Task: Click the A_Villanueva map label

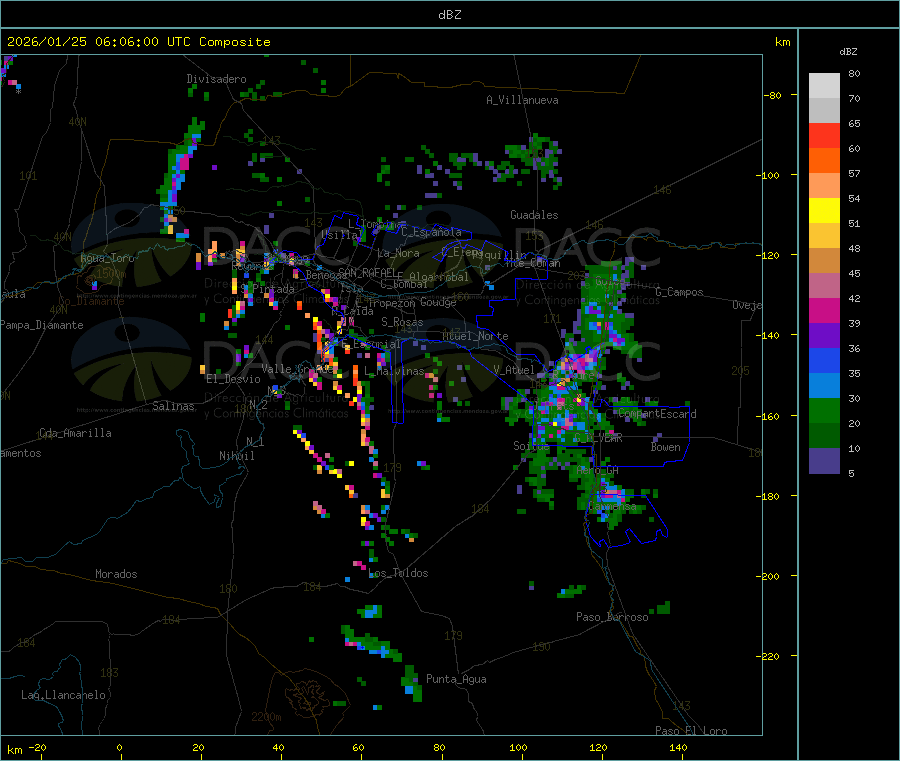Action: [522, 100]
